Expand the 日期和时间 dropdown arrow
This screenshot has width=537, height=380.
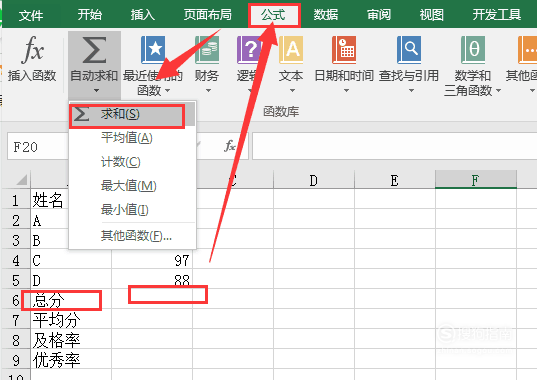tap(346, 91)
